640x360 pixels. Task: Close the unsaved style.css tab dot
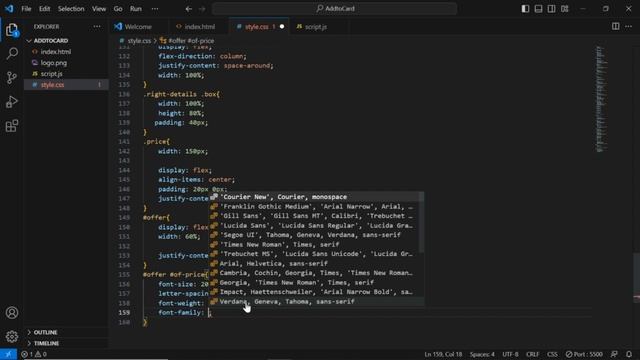coord(282,27)
